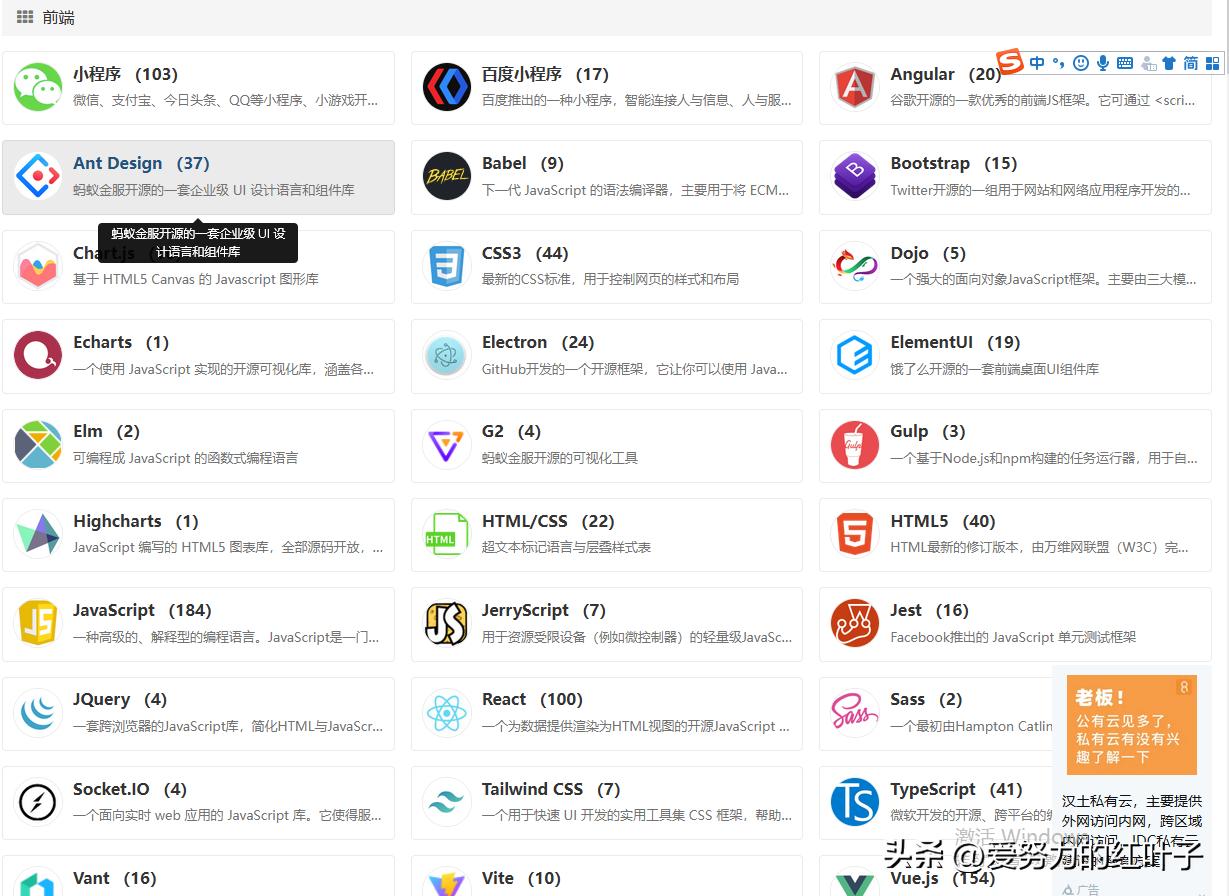The height and width of the screenshot is (896, 1229).
Task: Toggle punctuation mode in Sogou bar
Action: [1059, 62]
